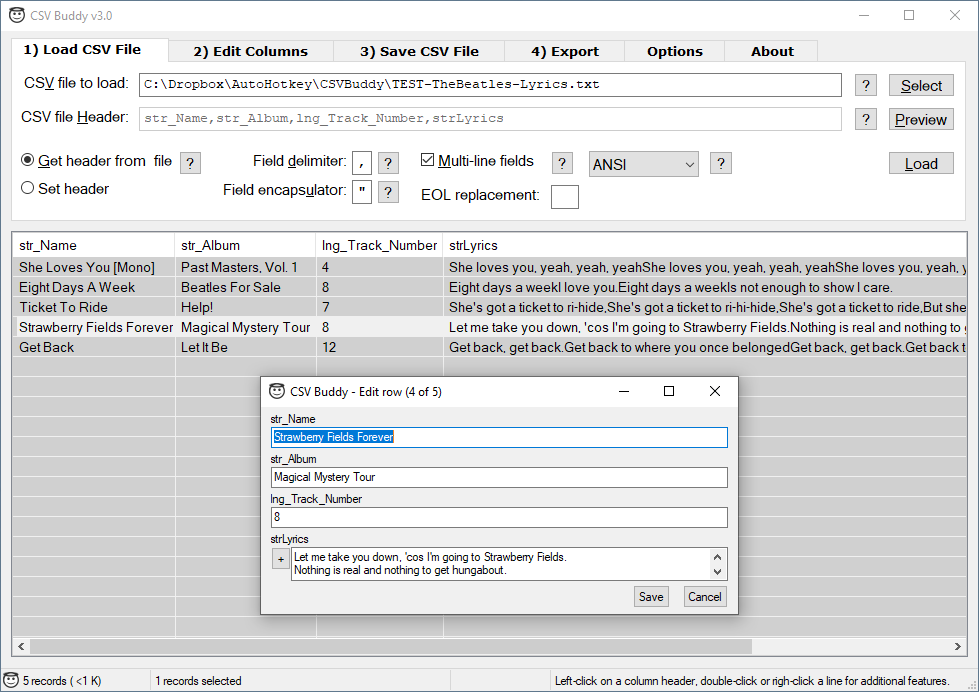Open help for CSV file to load

click(x=865, y=85)
